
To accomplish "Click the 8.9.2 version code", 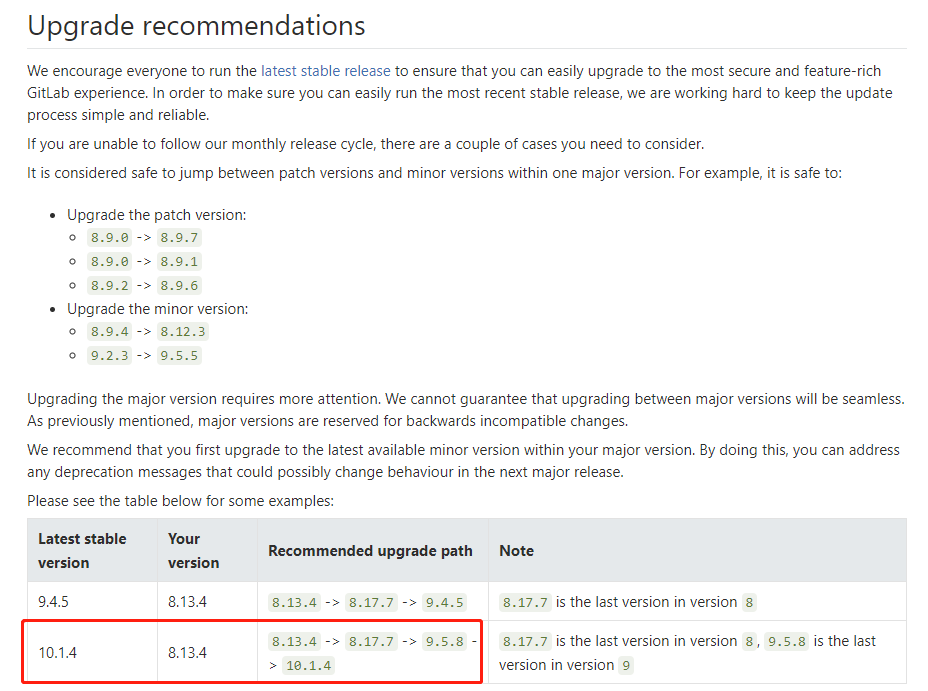I will pos(108,286).
